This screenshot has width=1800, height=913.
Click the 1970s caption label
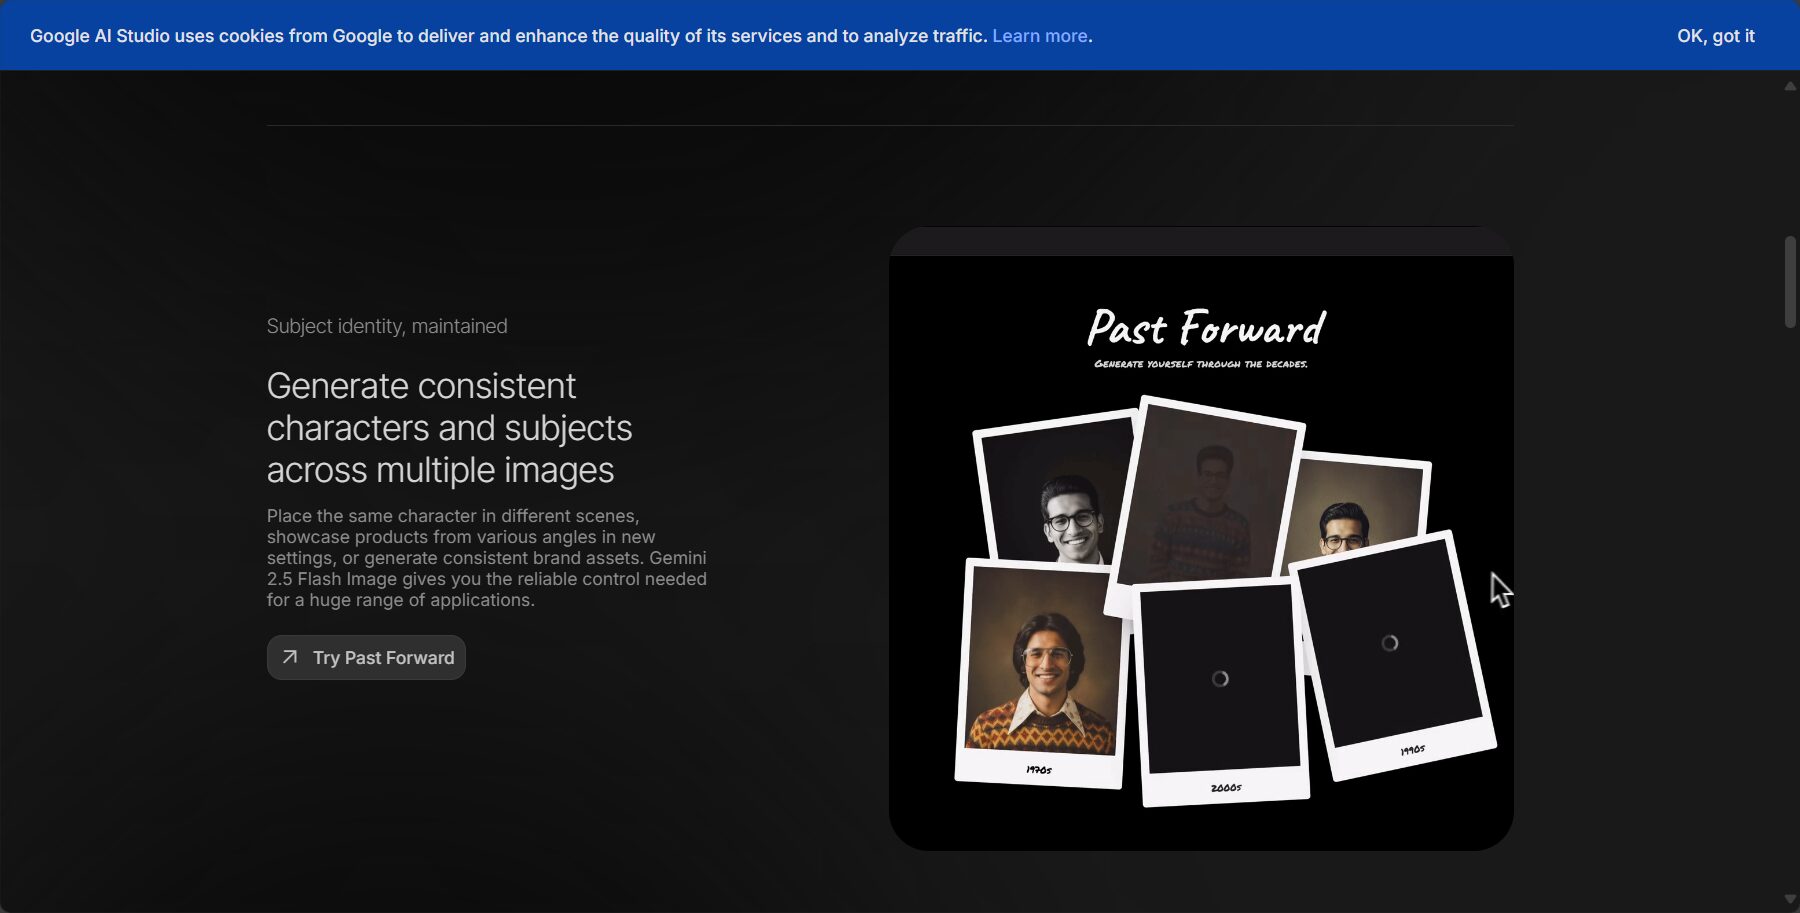point(1039,770)
